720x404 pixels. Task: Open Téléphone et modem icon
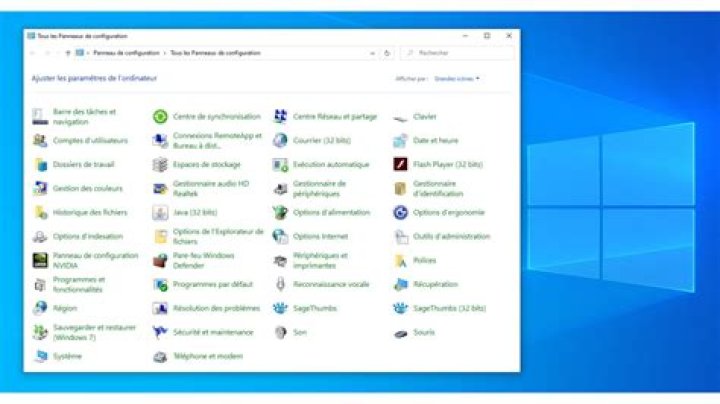160,356
